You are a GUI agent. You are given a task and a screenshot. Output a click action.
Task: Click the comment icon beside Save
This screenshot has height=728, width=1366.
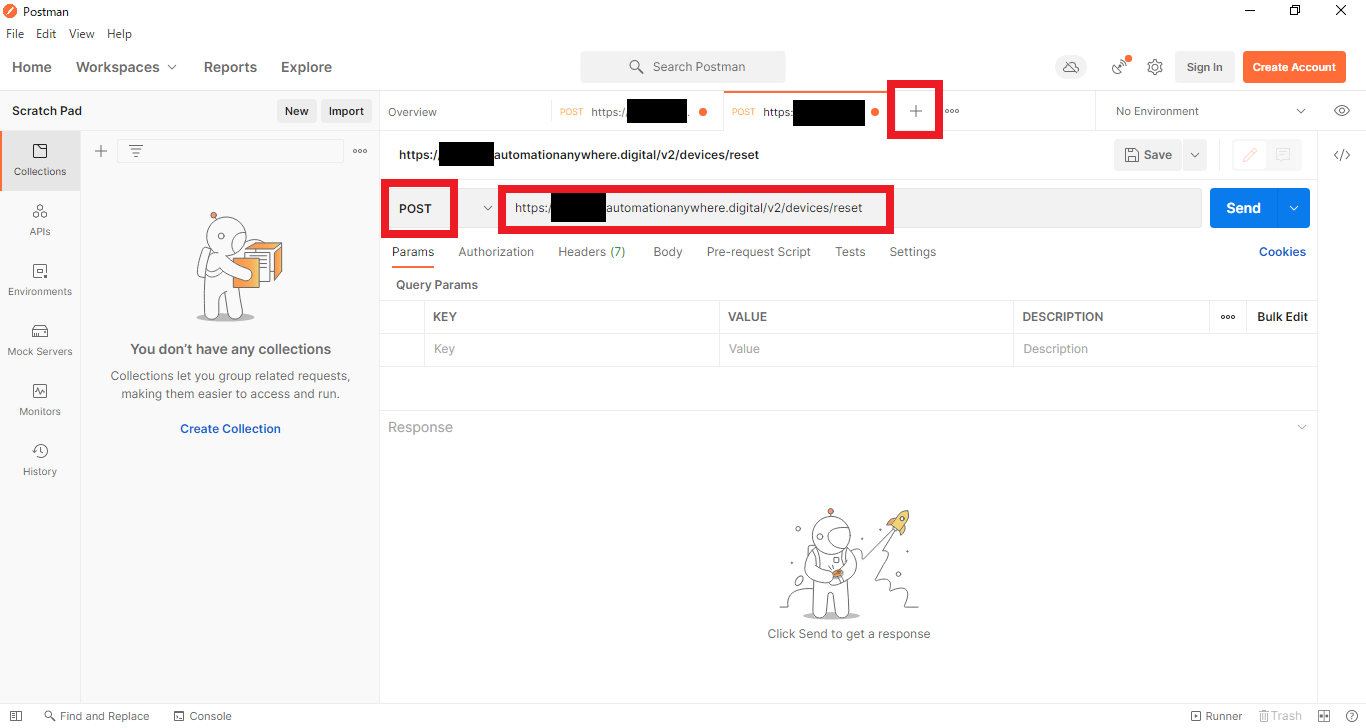coord(1283,155)
